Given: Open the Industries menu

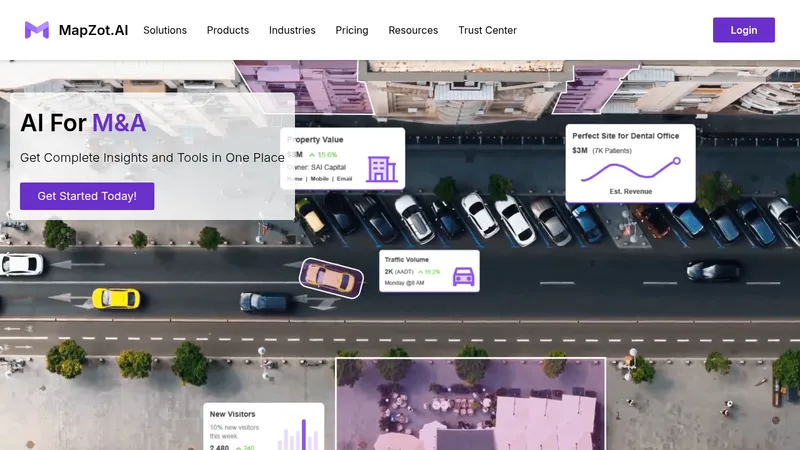Looking at the screenshot, I should [x=292, y=30].
